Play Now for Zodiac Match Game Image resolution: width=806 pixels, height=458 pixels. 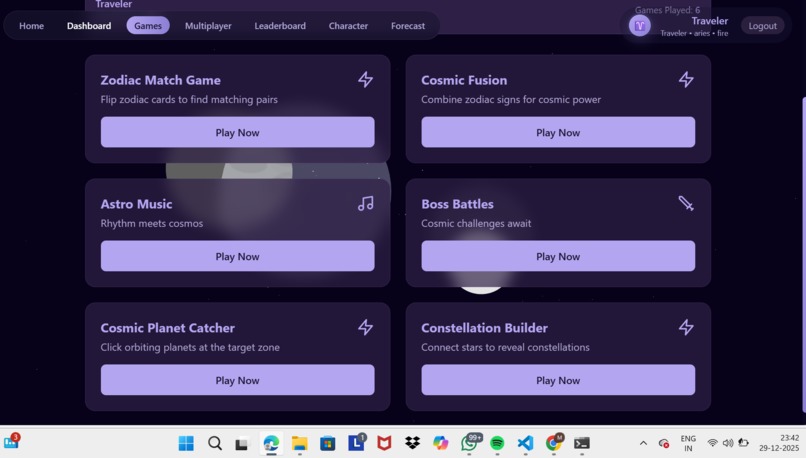coord(237,132)
